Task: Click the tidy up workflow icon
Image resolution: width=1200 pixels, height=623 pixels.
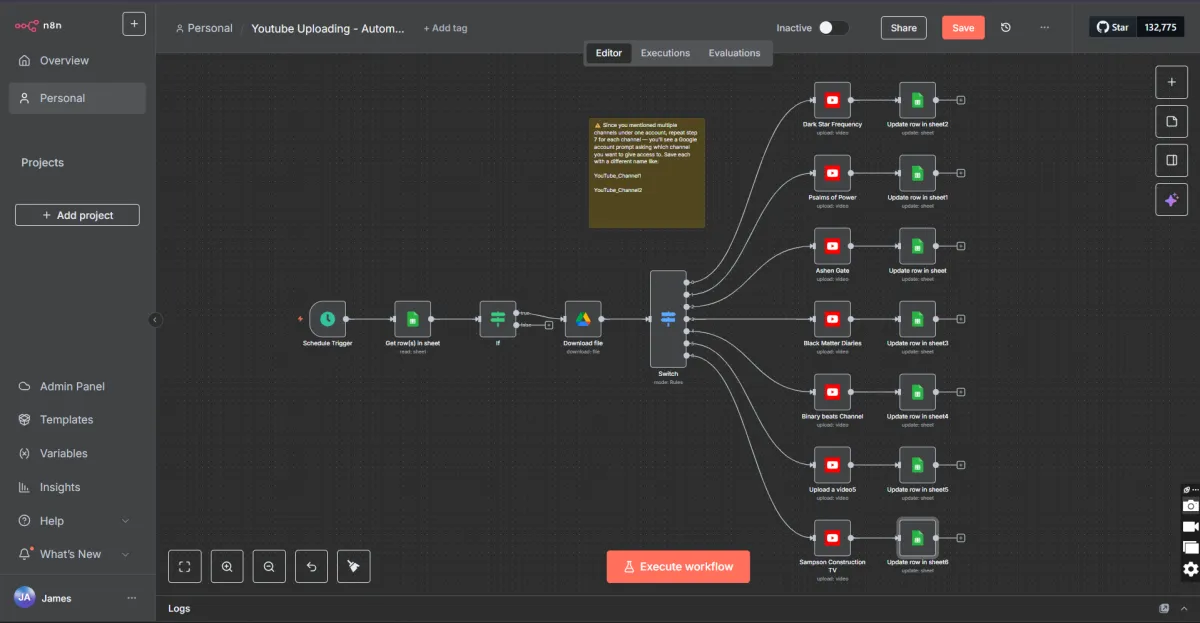Action: click(x=353, y=566)
